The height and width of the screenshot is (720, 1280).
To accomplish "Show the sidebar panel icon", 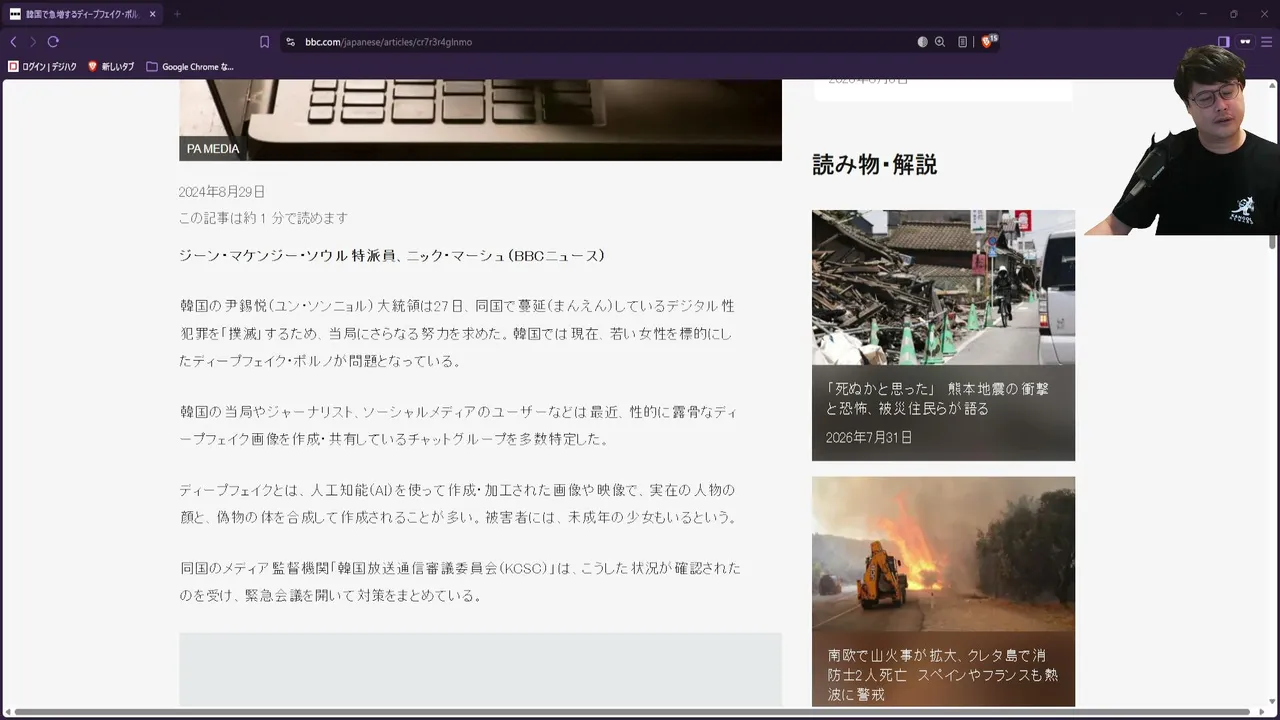I will click(1223, 42).
